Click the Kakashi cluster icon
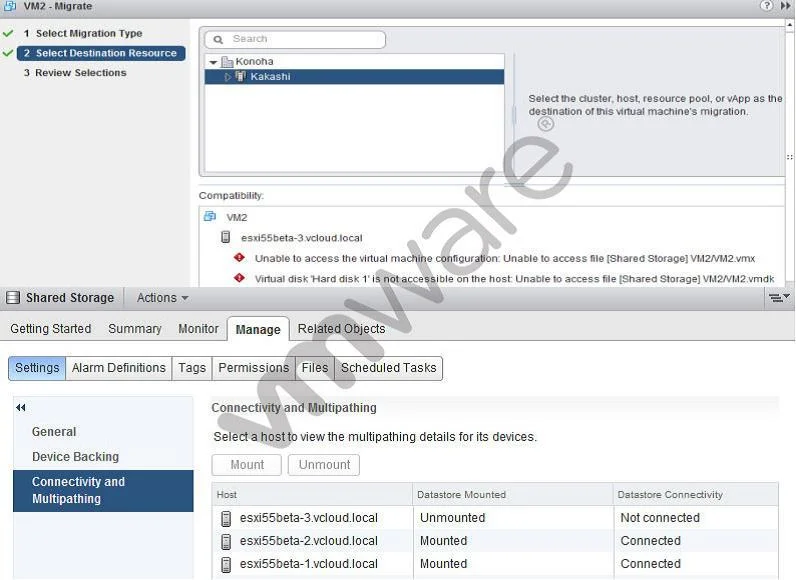 (x=241, y=77)
